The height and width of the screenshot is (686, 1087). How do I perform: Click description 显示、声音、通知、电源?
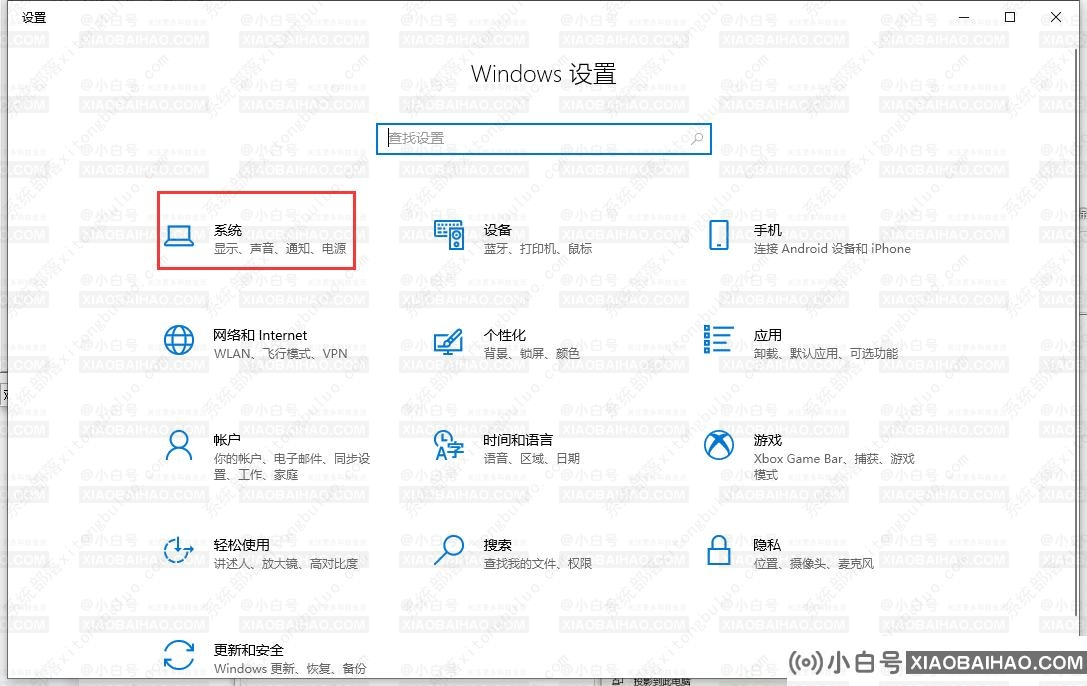coord(280,248)
